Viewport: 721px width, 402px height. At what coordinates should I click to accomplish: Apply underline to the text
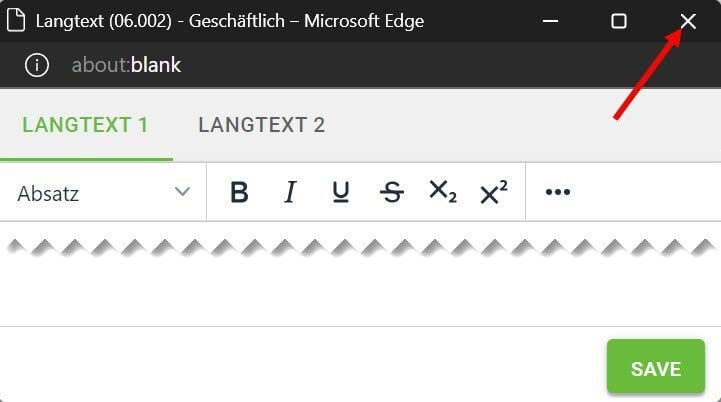pos(341,192)
